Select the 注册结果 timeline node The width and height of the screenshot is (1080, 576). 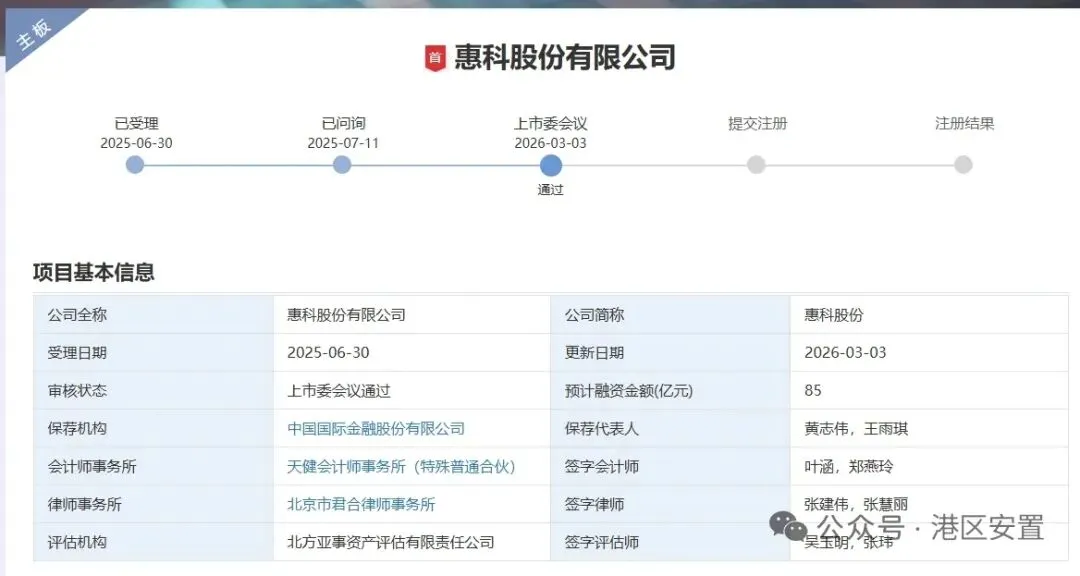[963, 165]
